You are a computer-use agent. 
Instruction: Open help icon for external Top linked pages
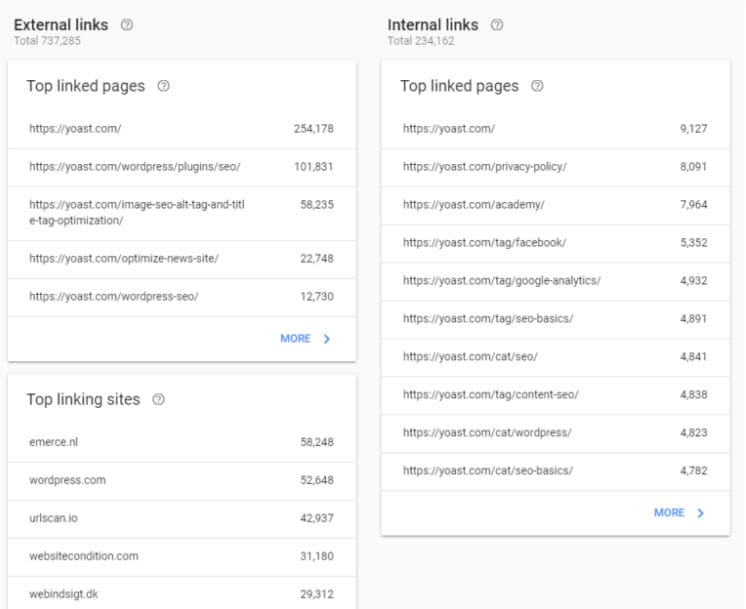click(163, 86)
